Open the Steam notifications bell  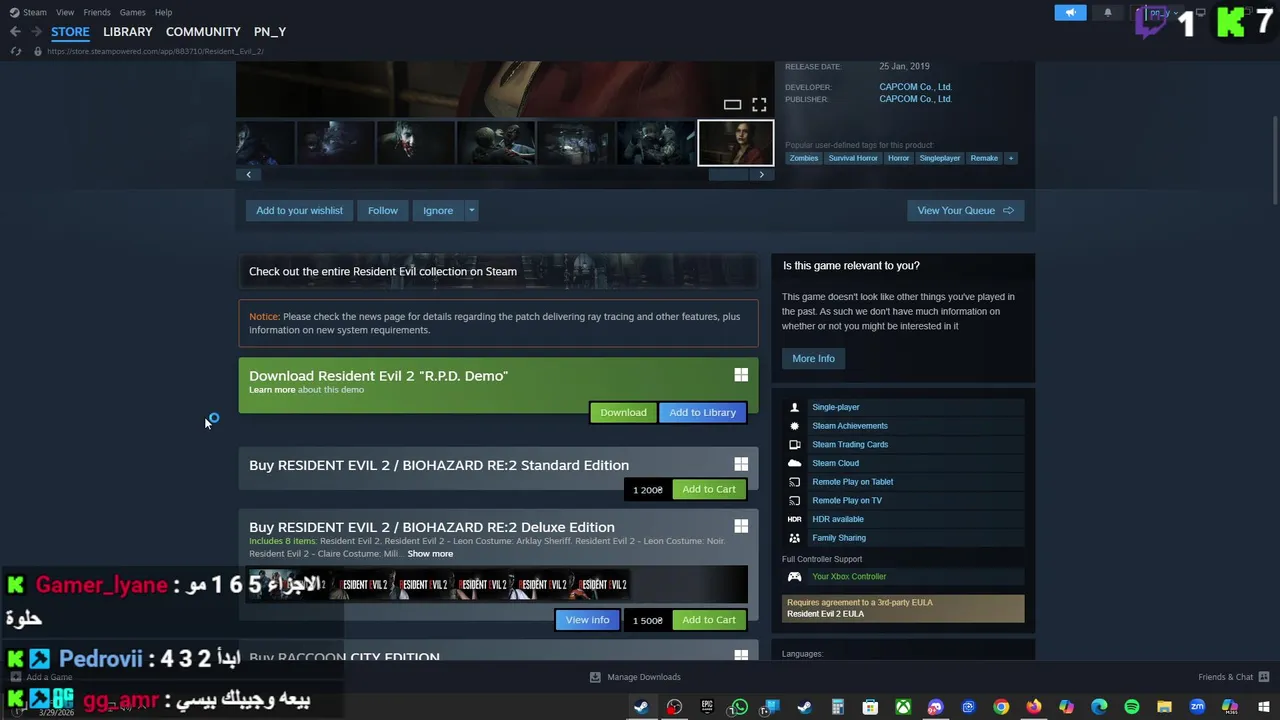(1107, 12)
